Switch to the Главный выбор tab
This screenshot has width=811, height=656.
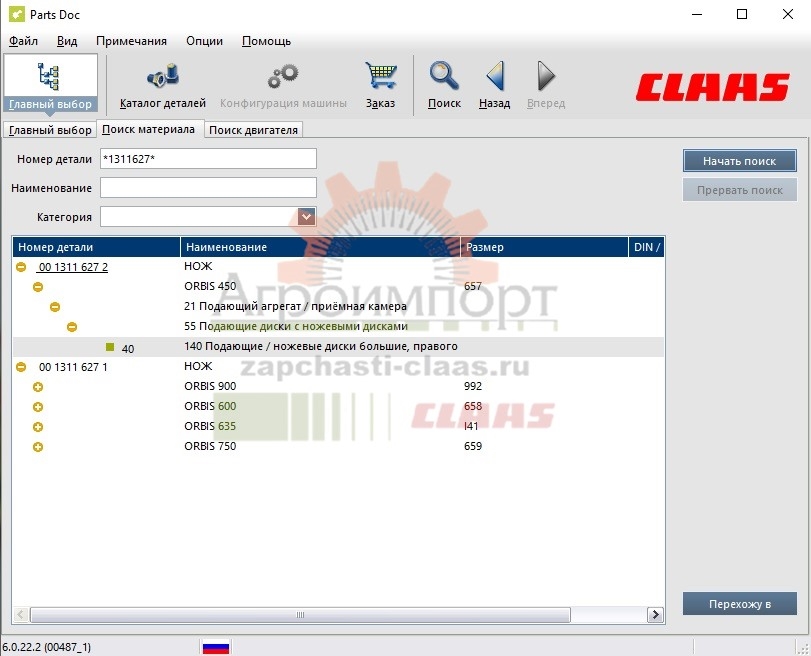tap(50, 130)
